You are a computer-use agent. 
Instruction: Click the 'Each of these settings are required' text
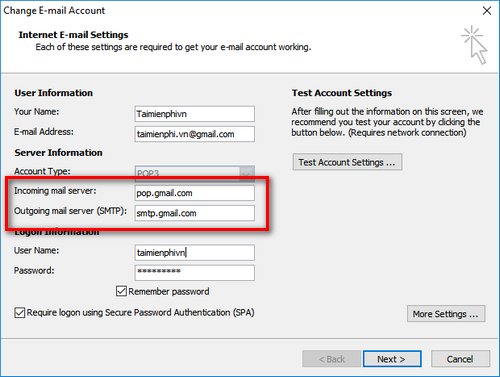point(173,47)
